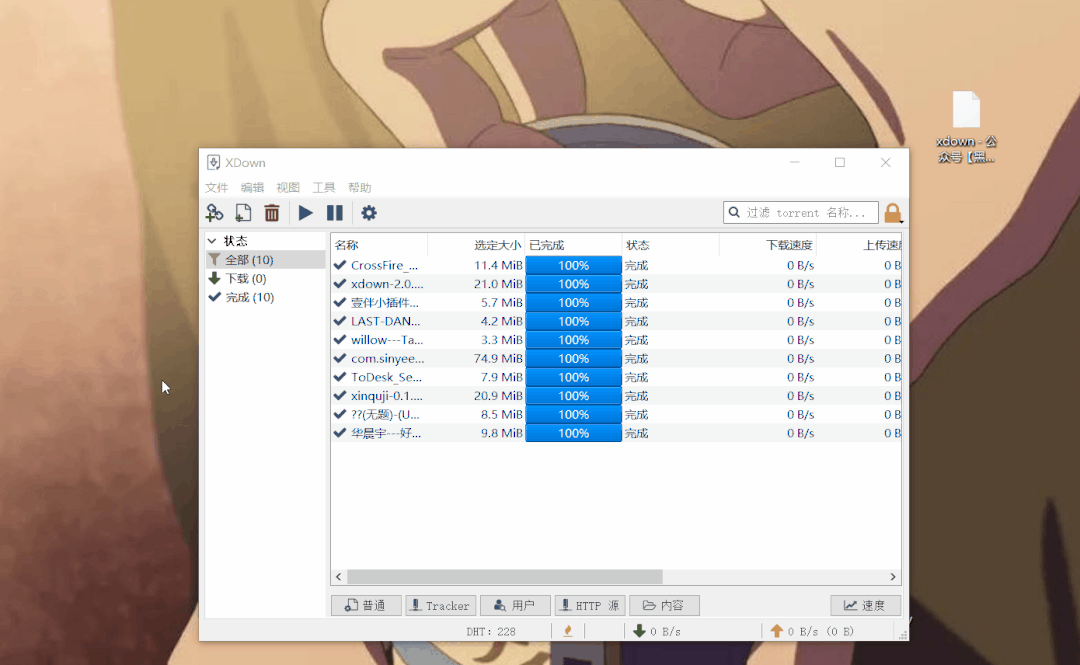This screenshot has height=665, width=1080.
Task: Switch to the 用户 tab
Action: click(x=515, y=605)
